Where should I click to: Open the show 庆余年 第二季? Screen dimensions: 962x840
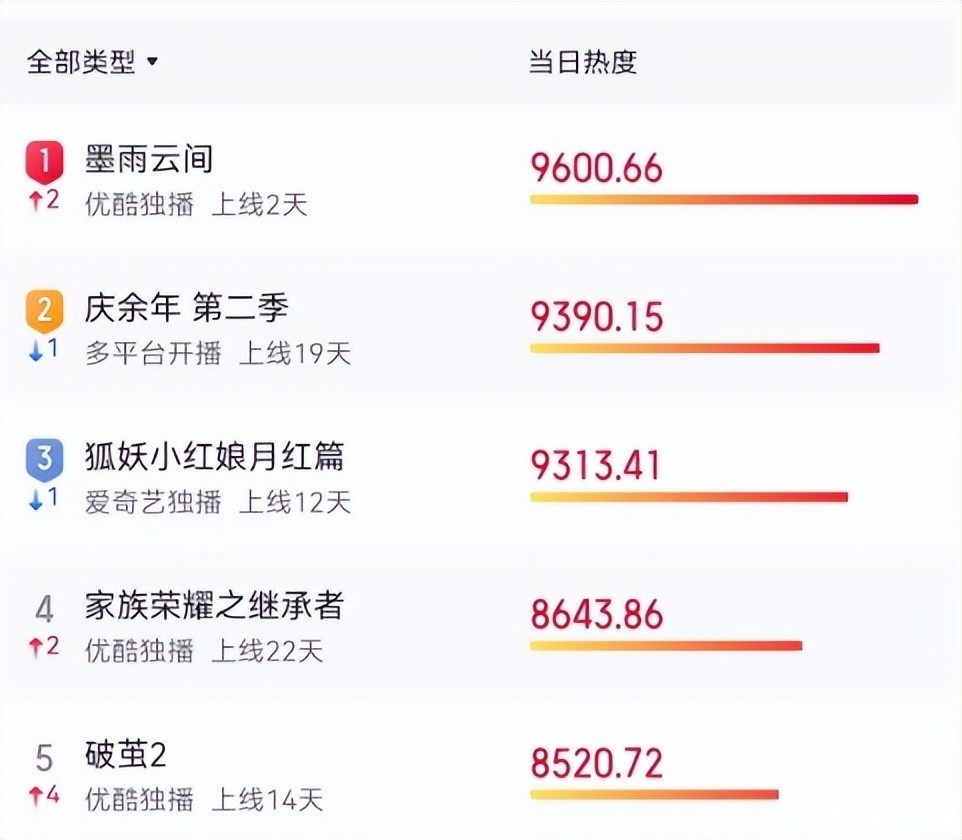pyautogui.click(x=187, y=308)
